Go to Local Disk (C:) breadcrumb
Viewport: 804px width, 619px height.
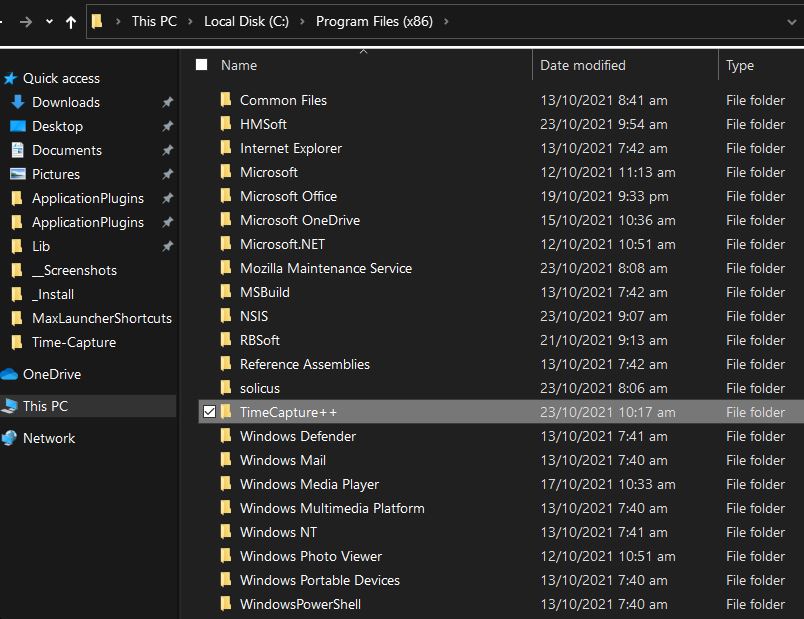coord(246,21)
